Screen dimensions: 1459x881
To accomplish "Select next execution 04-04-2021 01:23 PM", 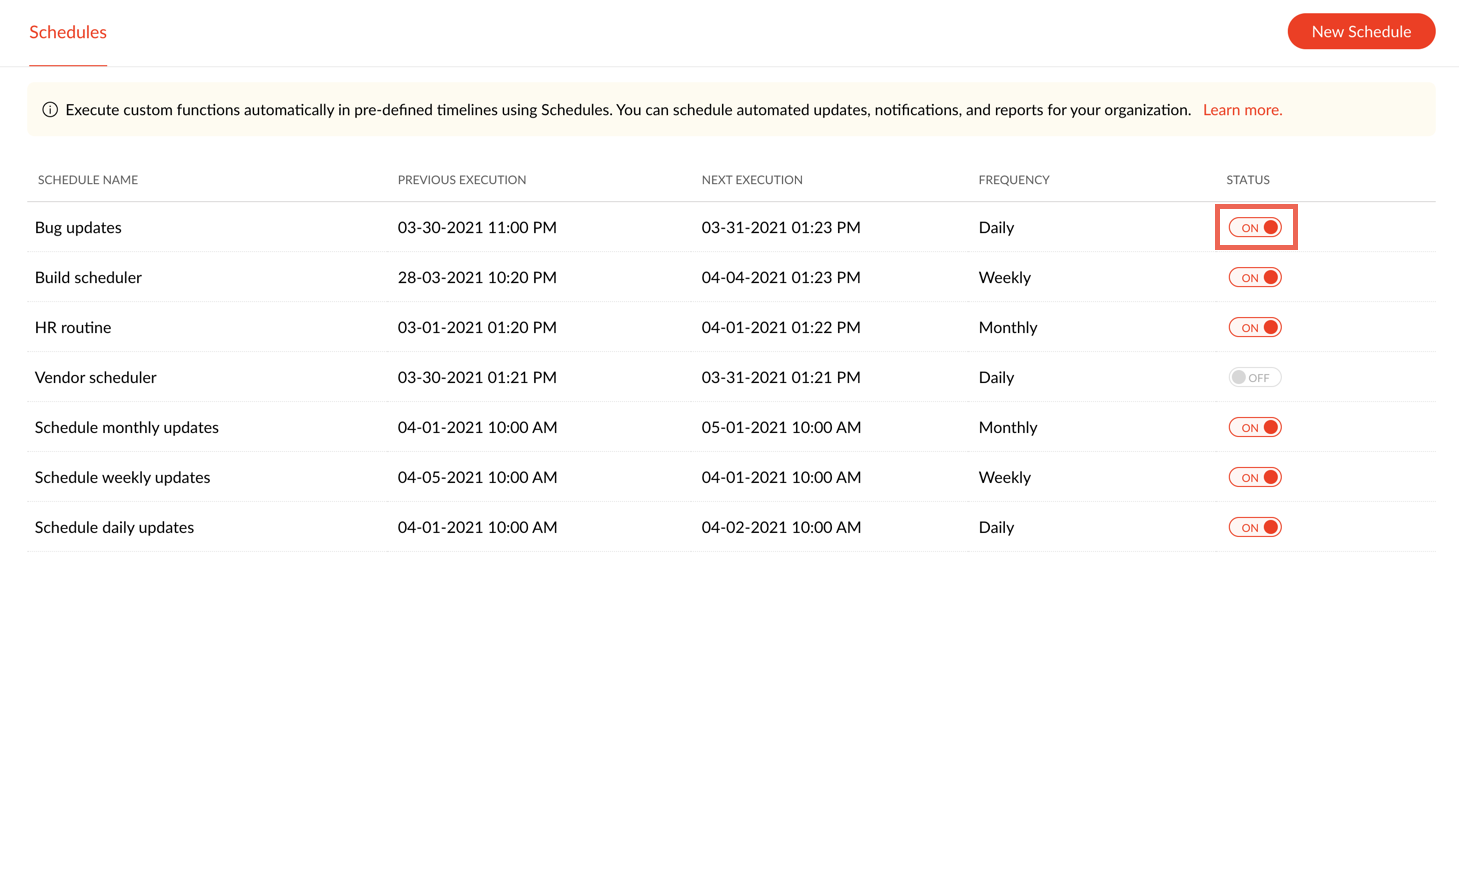I will click(x=781, y=278).
